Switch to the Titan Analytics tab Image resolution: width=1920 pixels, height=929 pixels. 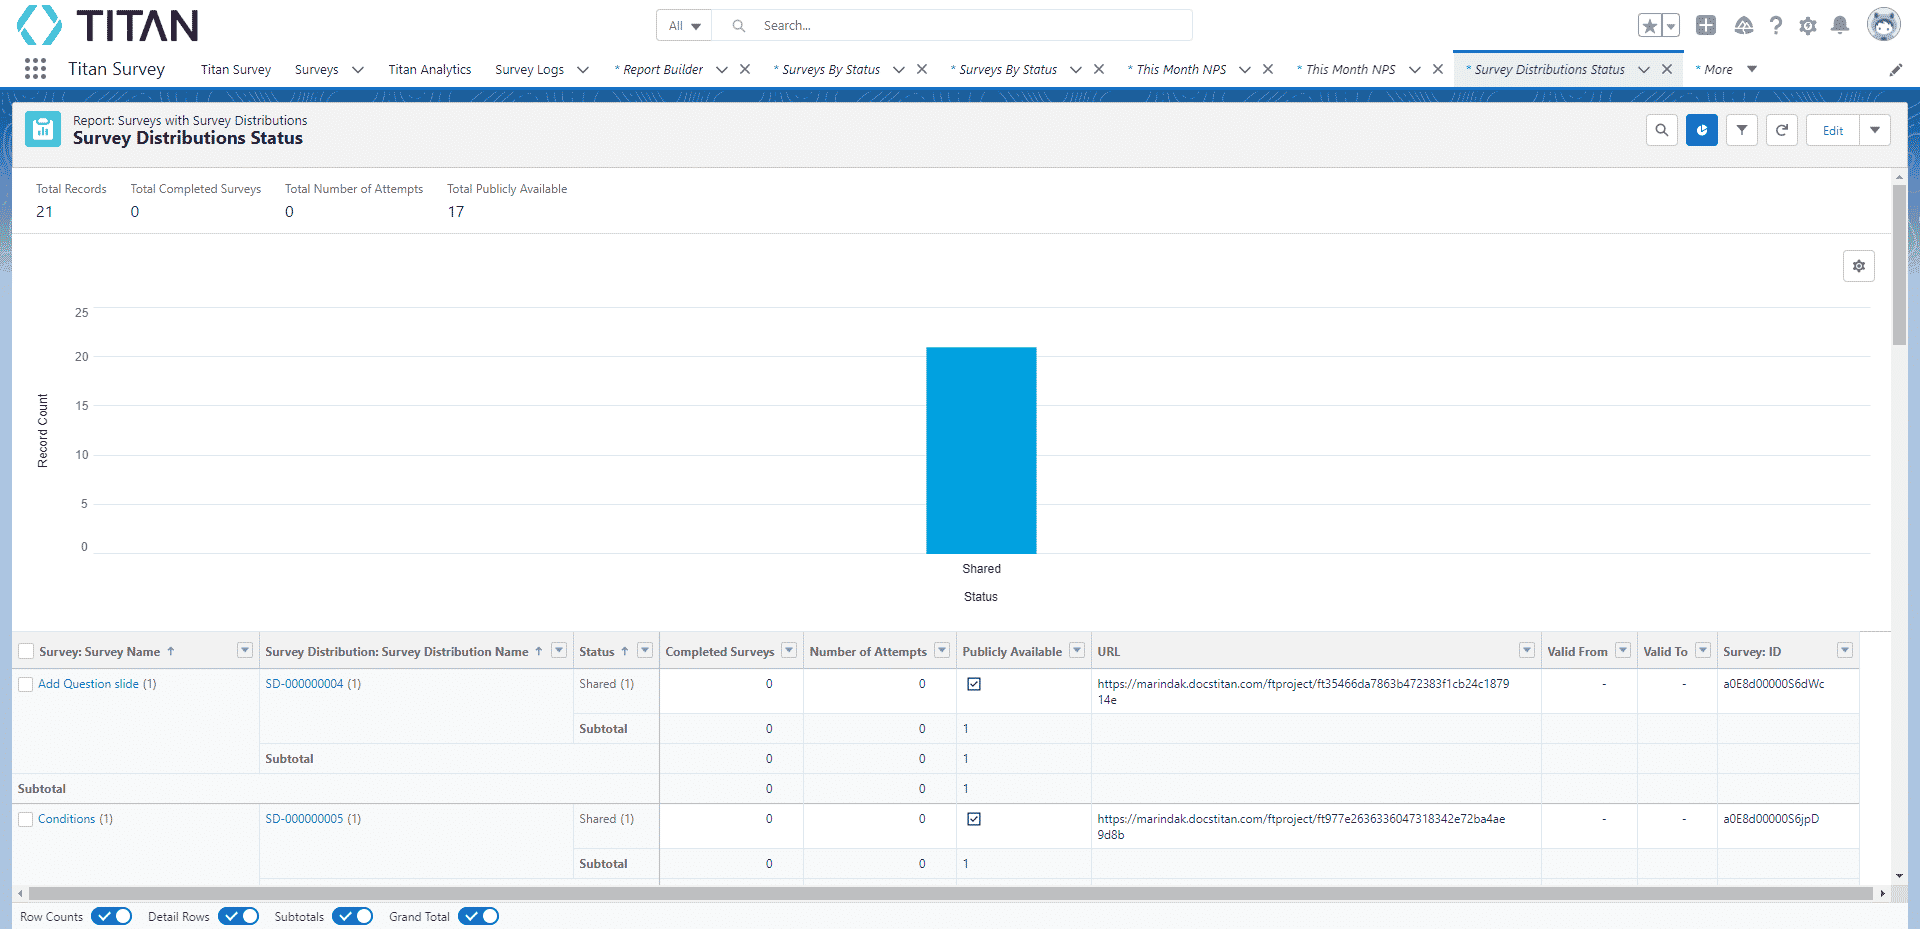(x=430, y=69)
